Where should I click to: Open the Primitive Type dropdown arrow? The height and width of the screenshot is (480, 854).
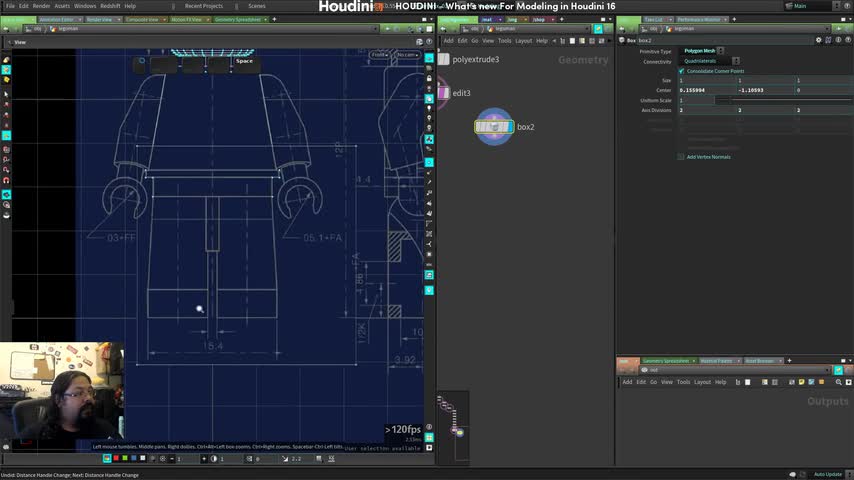pyautogui.click(x=721, y=51)
